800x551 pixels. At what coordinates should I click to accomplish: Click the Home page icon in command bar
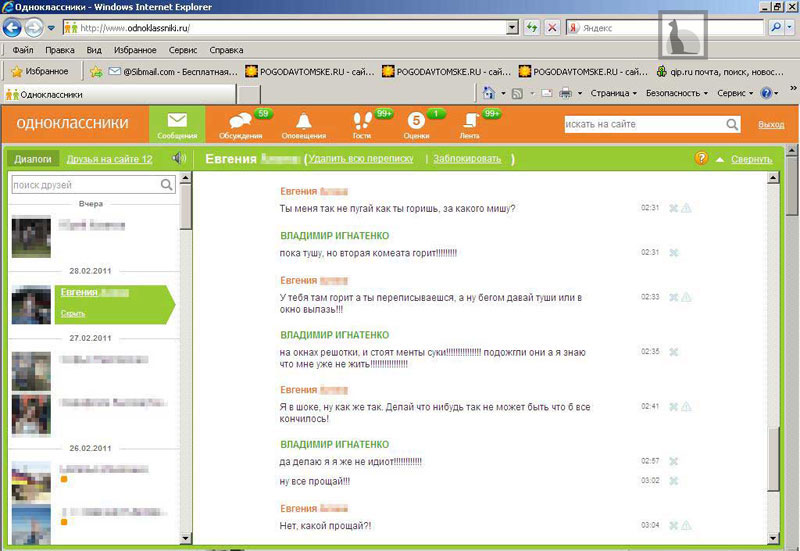tap(489, 93)
